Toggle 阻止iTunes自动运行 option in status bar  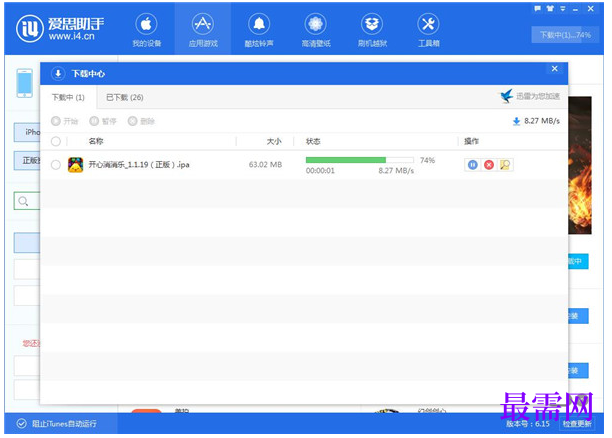[x=57, y=424]
